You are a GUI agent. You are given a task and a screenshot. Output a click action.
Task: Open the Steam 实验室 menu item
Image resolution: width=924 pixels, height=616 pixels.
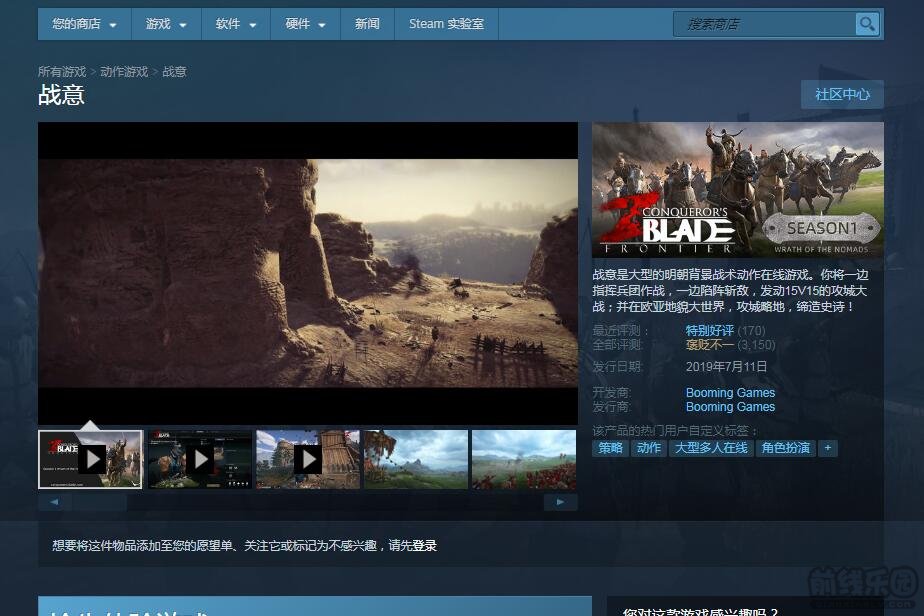click(446, 24)
